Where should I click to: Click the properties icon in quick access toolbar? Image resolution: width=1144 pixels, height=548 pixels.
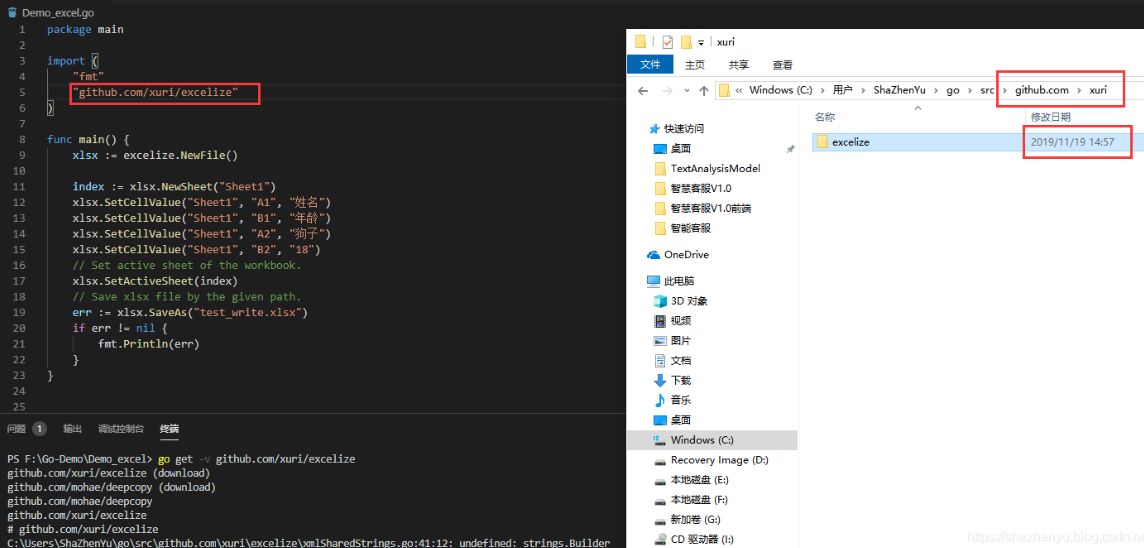pos(667,42)
